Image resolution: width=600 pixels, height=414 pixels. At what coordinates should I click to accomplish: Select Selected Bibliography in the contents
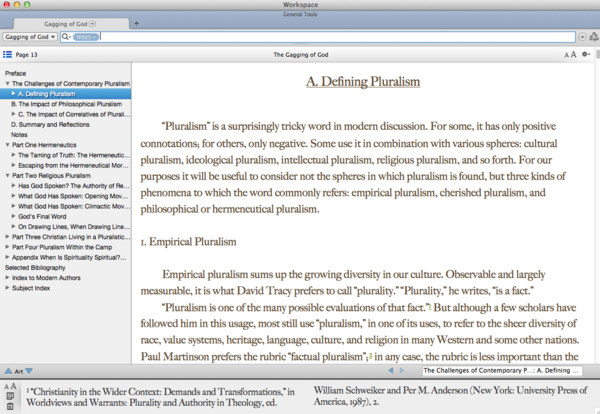[35, 267]
